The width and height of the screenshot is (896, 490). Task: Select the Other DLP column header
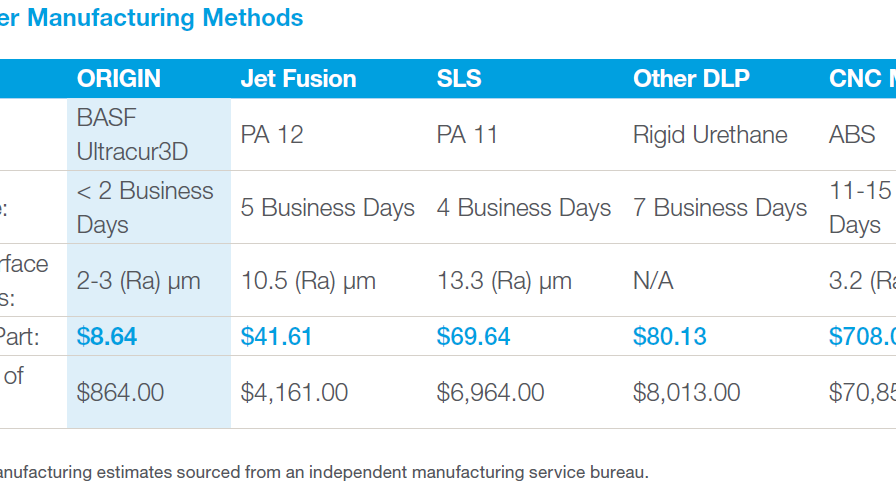[x=691, y=79]
